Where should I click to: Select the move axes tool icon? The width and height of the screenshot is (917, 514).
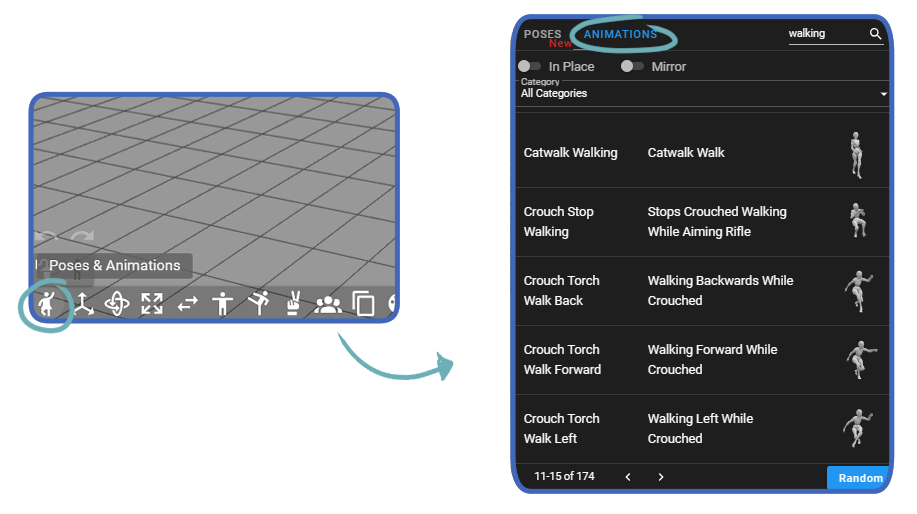83,303
